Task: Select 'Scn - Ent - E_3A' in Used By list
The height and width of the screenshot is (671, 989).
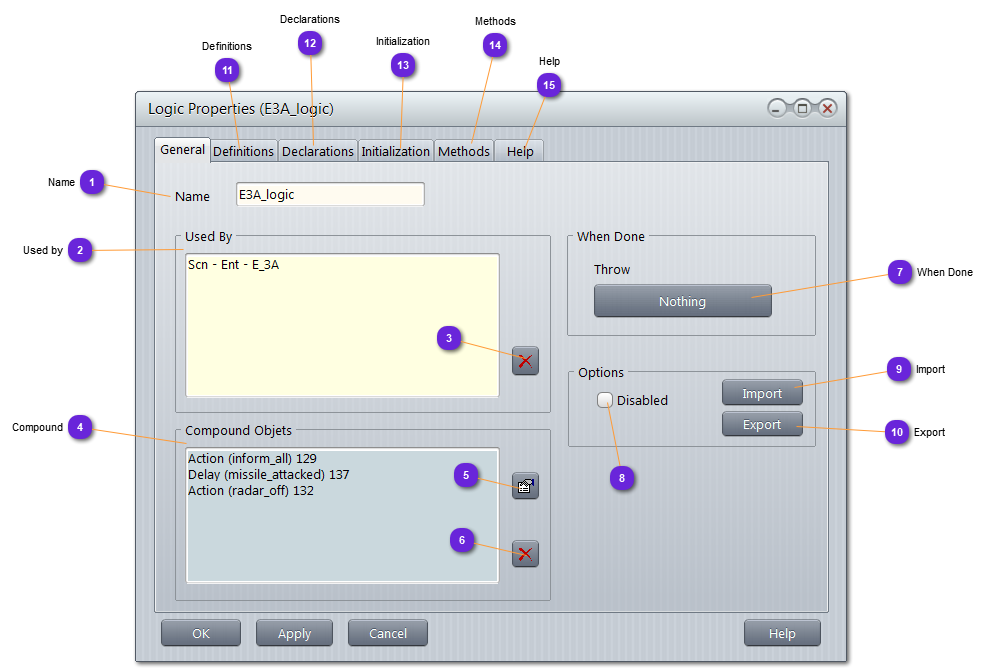Action: point(234,266)
